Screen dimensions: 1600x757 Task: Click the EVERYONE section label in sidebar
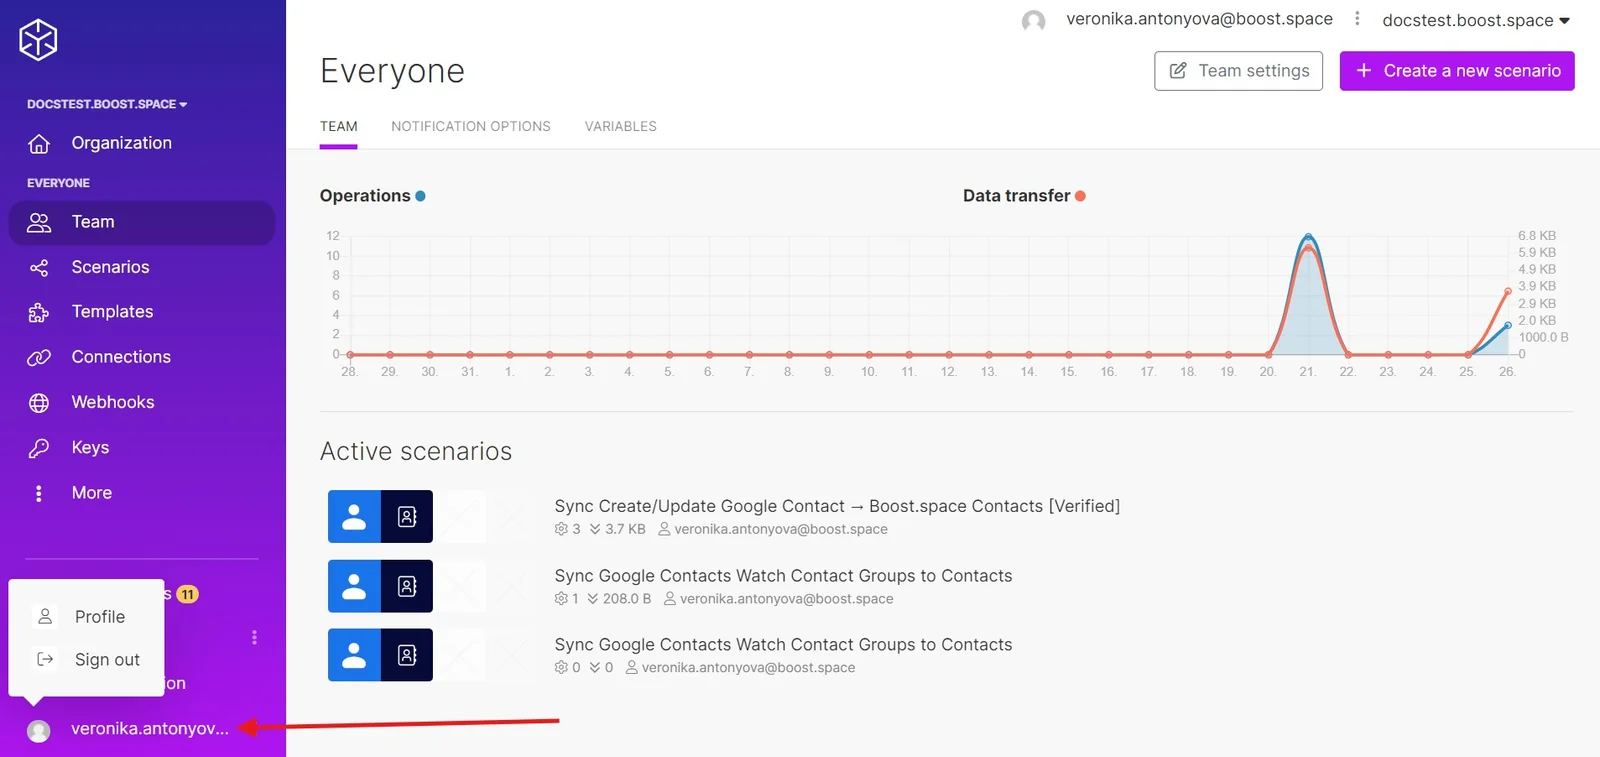(x=58, y=183)
